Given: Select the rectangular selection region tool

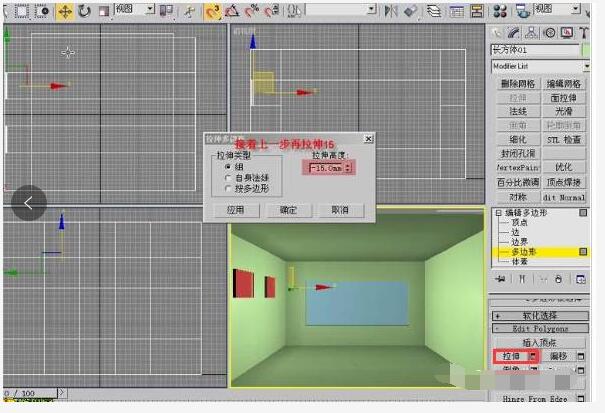Looking at the screenshot, I should [x=22, y=12].
